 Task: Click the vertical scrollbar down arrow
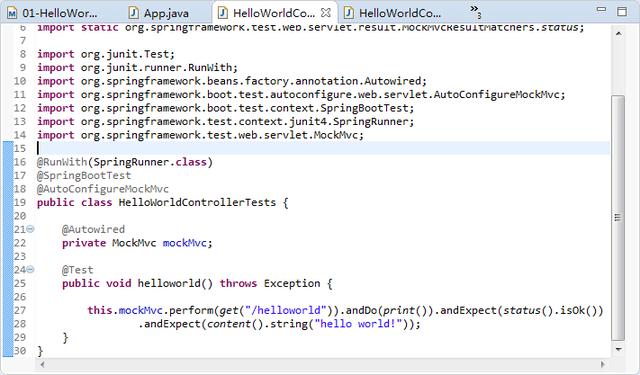(x=619, y=349)
